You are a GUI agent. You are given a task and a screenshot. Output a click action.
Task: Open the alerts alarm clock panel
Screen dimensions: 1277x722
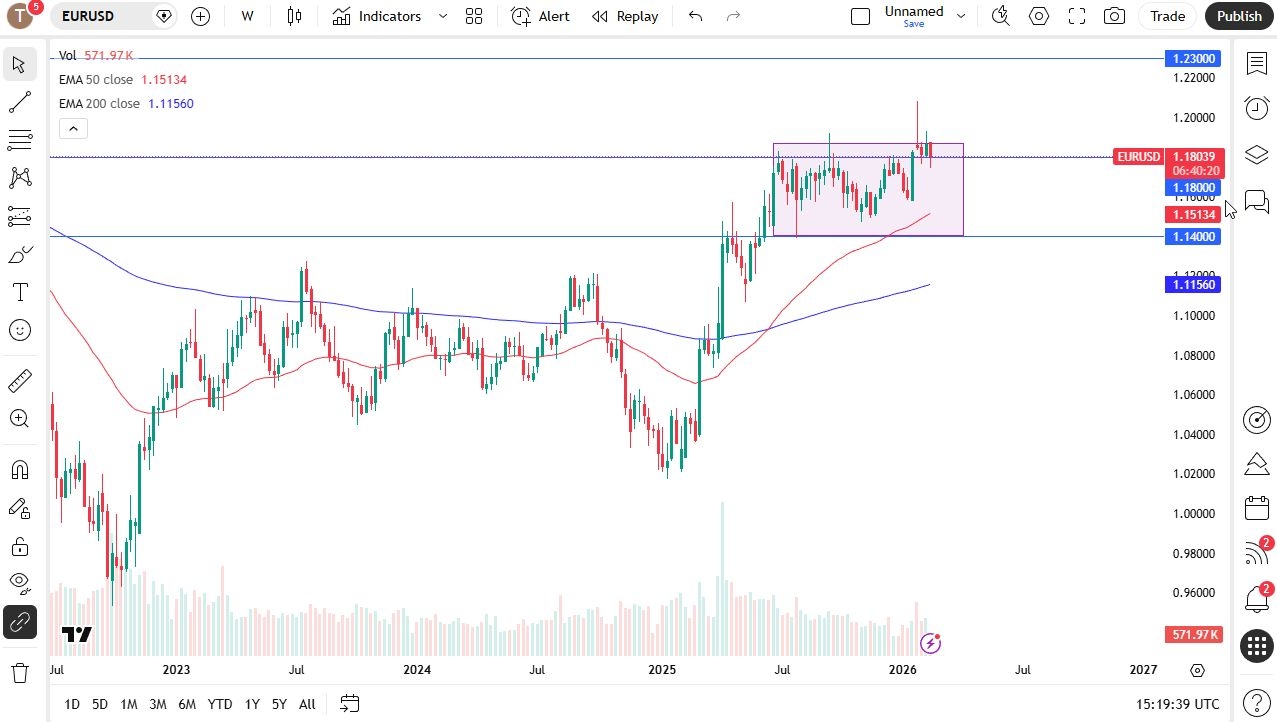[x=1256, y=108]
